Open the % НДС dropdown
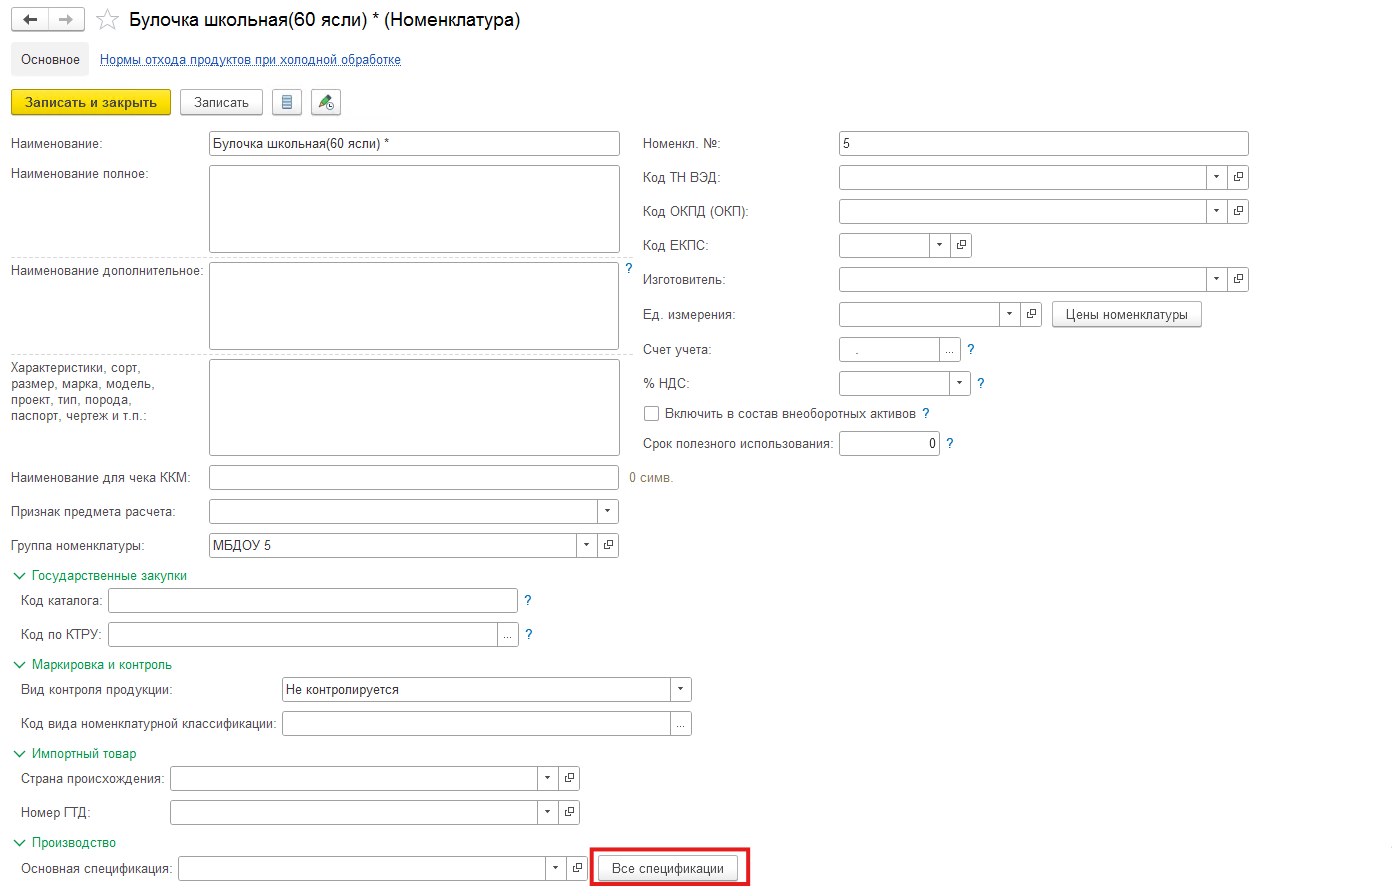This screenshot has height=888, width=1392. pyautogui.click(x=959, y=383)
